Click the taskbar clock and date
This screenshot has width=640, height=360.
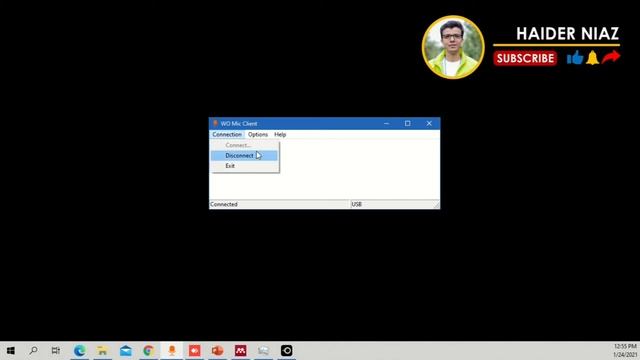click(625, 351)
